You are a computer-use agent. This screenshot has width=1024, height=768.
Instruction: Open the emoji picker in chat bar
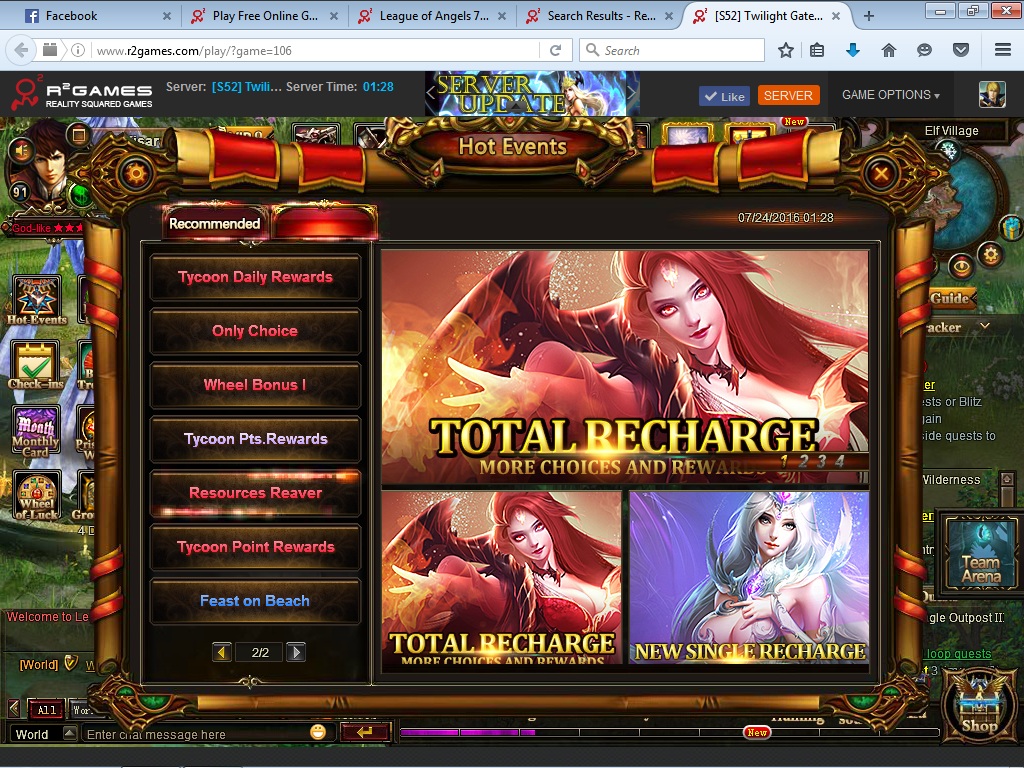pos(318,732)
